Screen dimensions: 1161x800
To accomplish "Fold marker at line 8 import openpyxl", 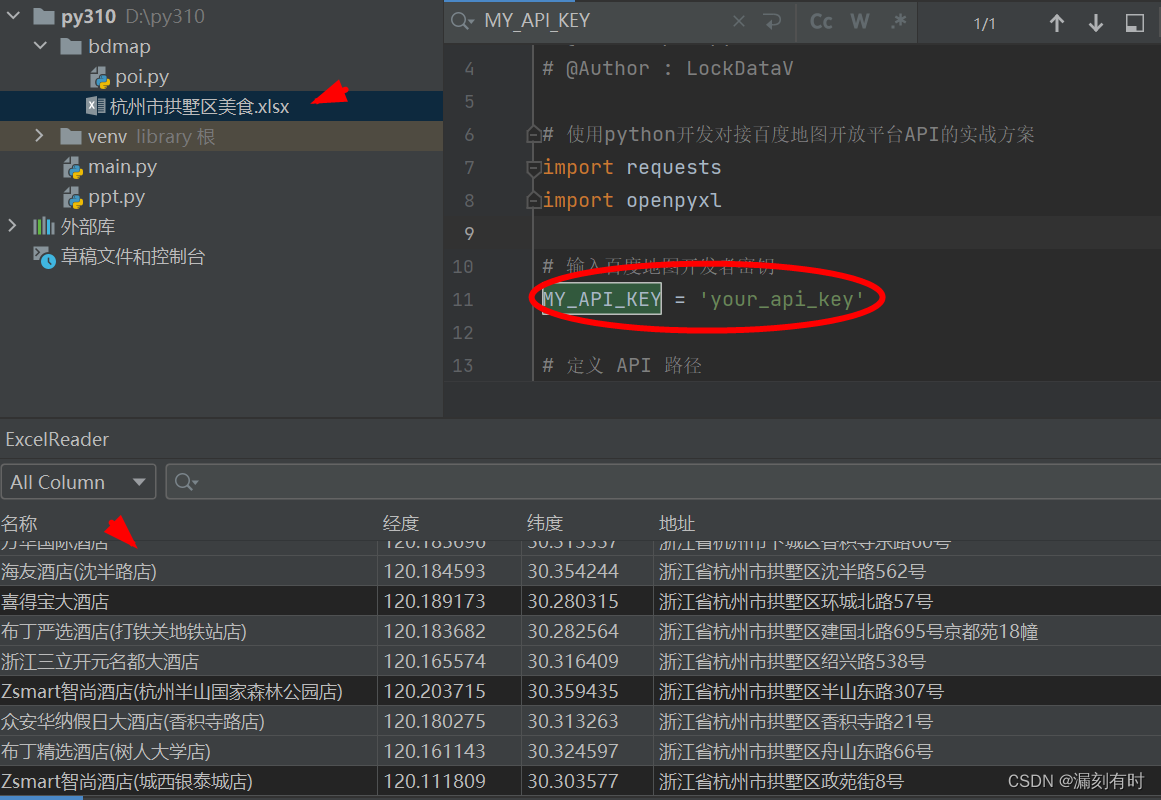I will 533,201.
